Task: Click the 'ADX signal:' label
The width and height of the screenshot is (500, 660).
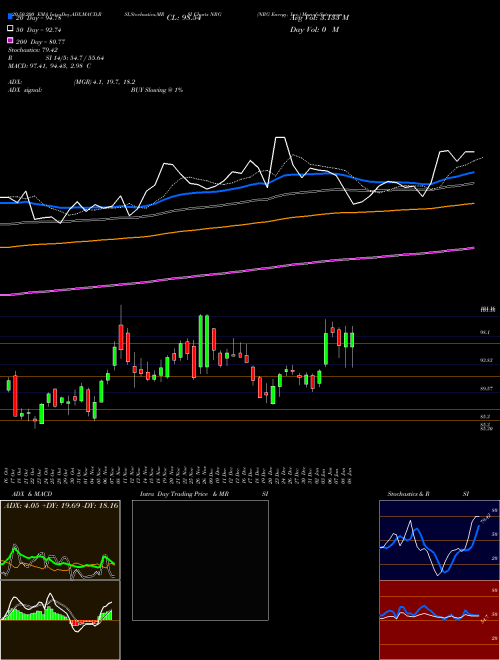Action: coord(25,90)
